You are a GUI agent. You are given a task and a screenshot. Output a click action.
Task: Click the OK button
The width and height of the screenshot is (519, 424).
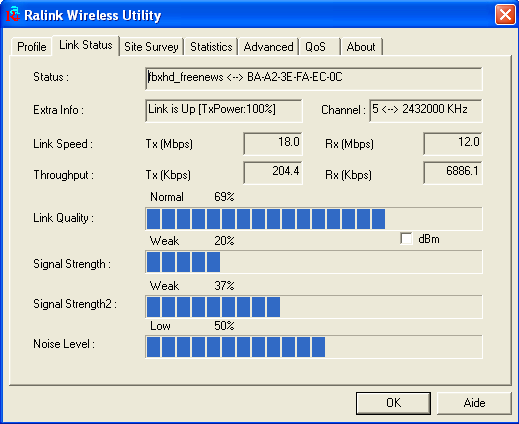pyautogui.click(x=393, y=403)
